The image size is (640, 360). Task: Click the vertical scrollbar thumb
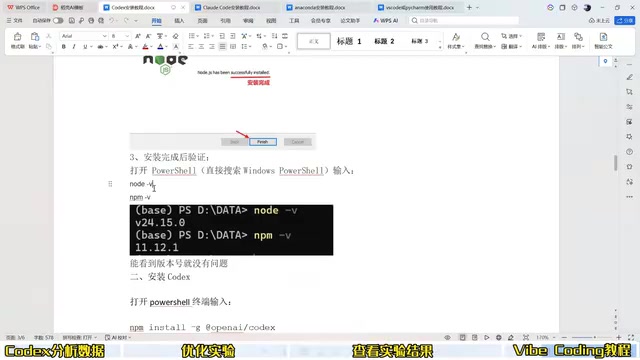tap(616, 163)
